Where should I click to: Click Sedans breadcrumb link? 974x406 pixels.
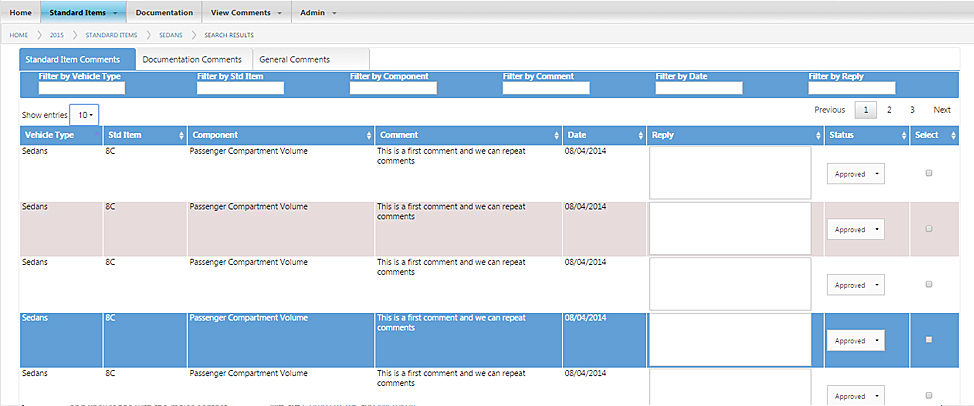coord(170,35)
